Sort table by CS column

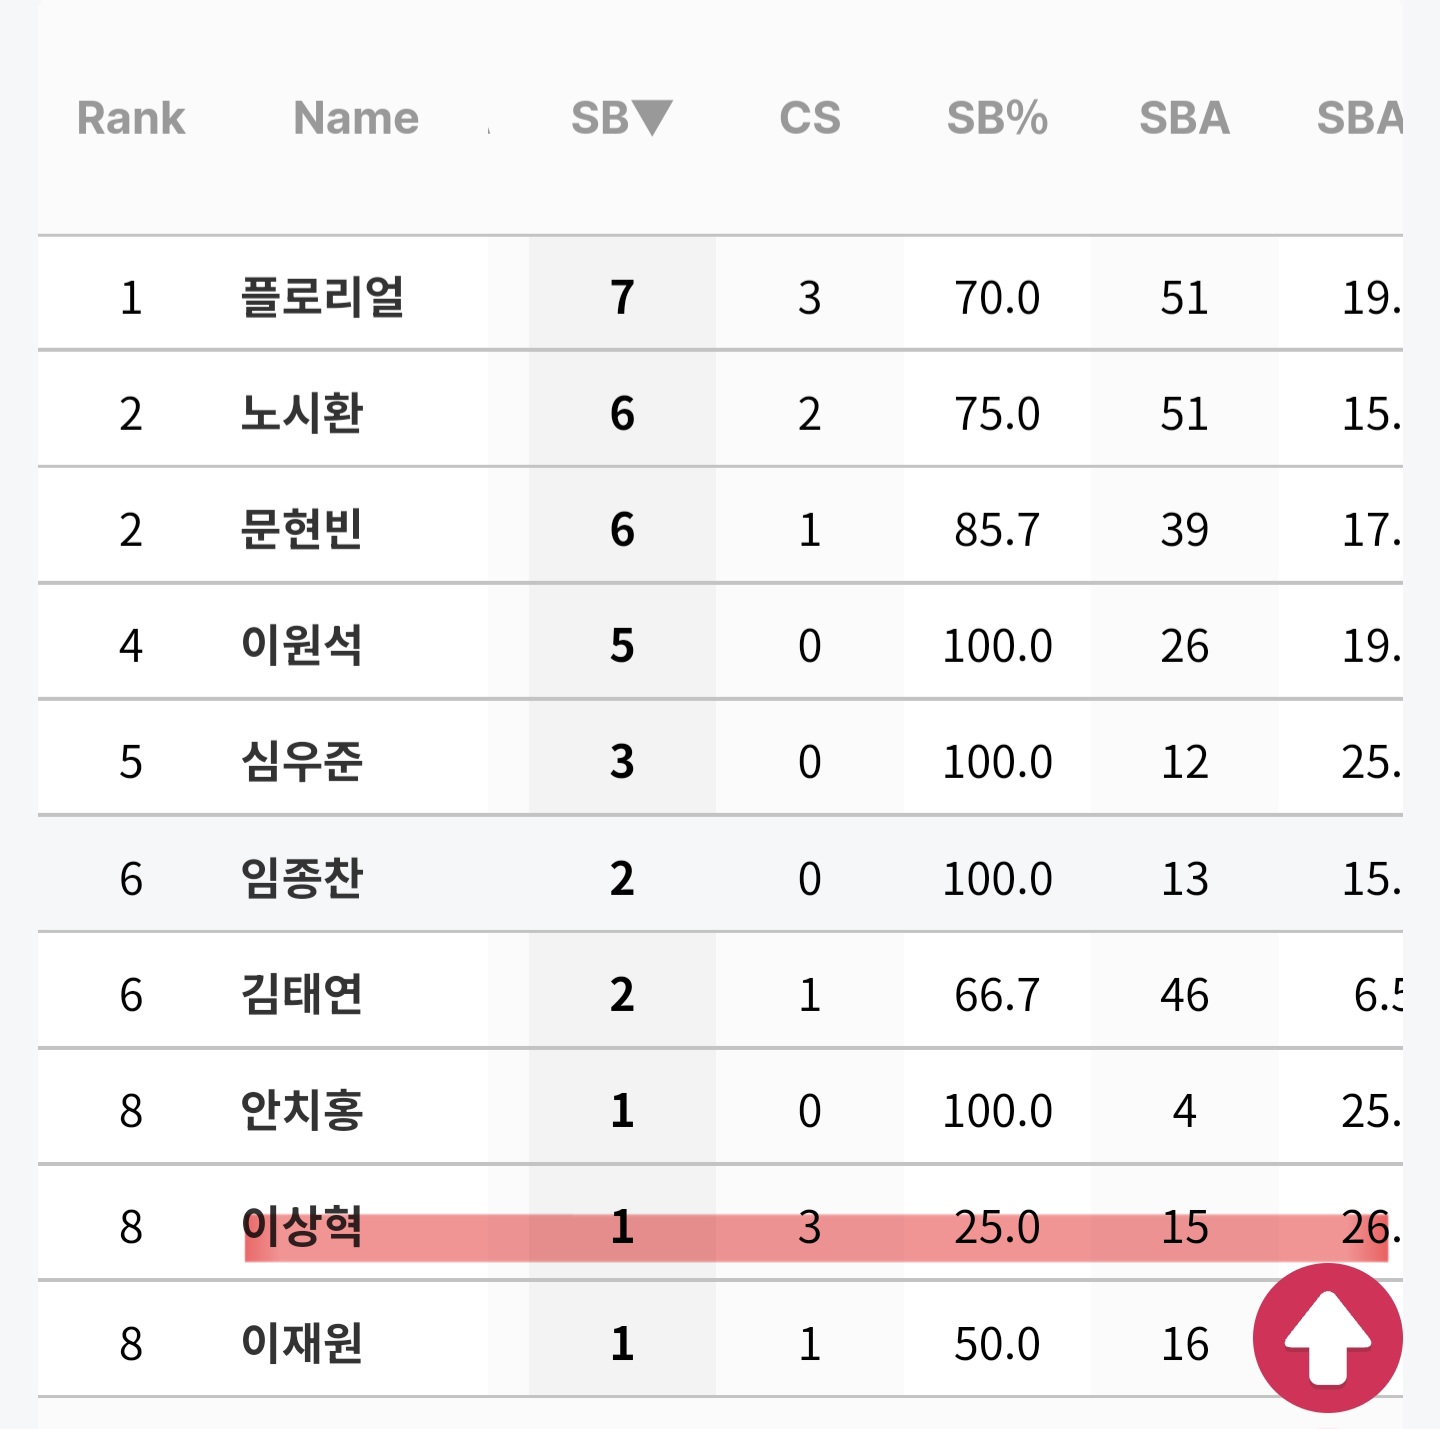click(810, 118)
